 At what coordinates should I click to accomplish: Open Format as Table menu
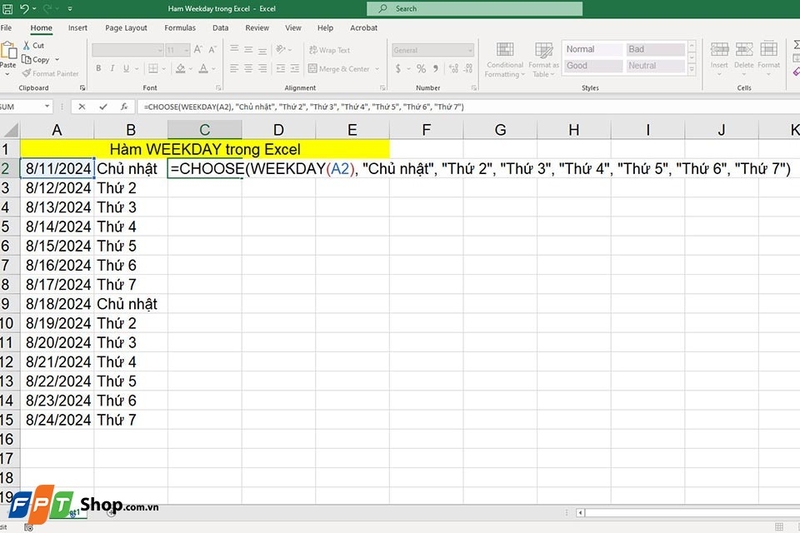click(x=543, y=60)
